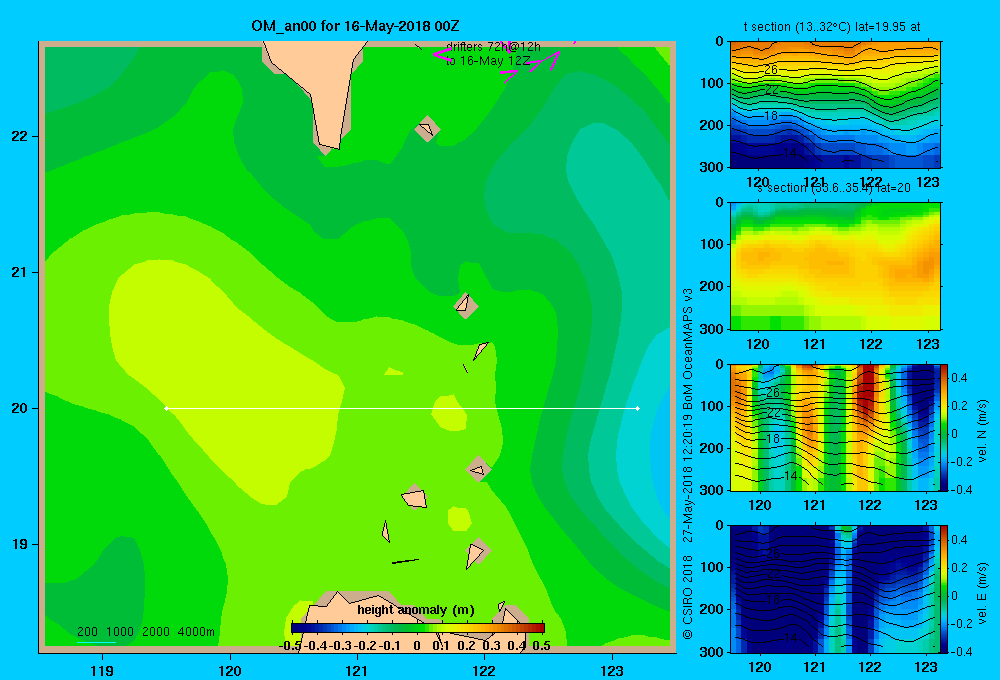The width and height of the screenshot is (1000, 680).
Task: Click the eastern endpoint of the white section line
Action: 638,408
